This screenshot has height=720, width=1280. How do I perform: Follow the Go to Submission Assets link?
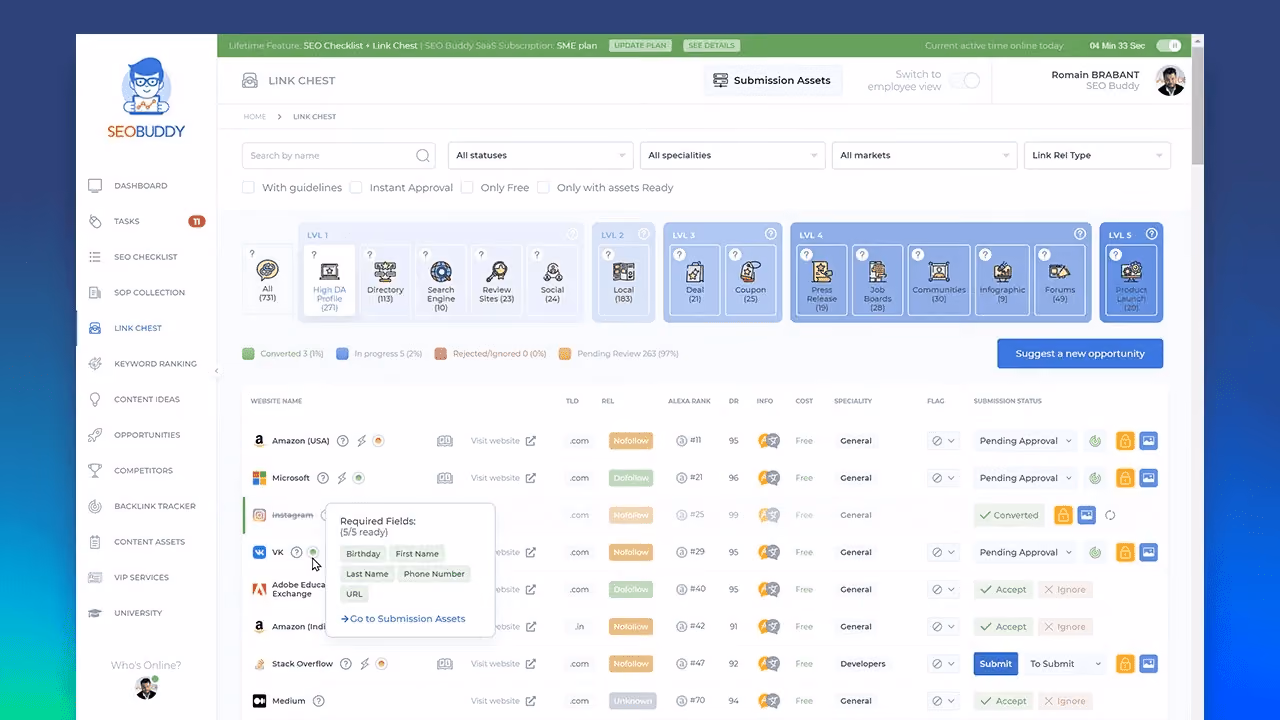pos(403,619)
